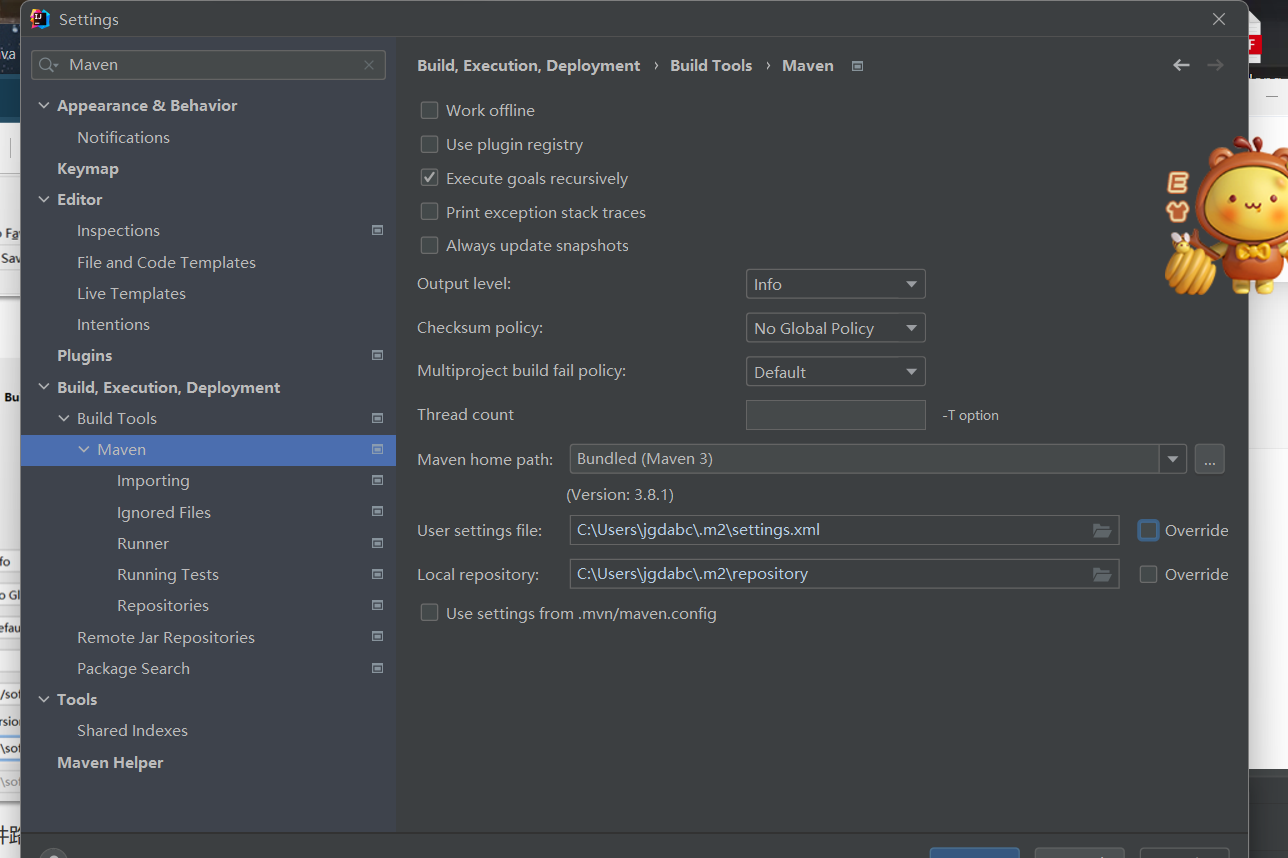This screenshot has height=858, width=1288.
Task: Click the project-level icon on Maven row
Action: click(377, 449)
